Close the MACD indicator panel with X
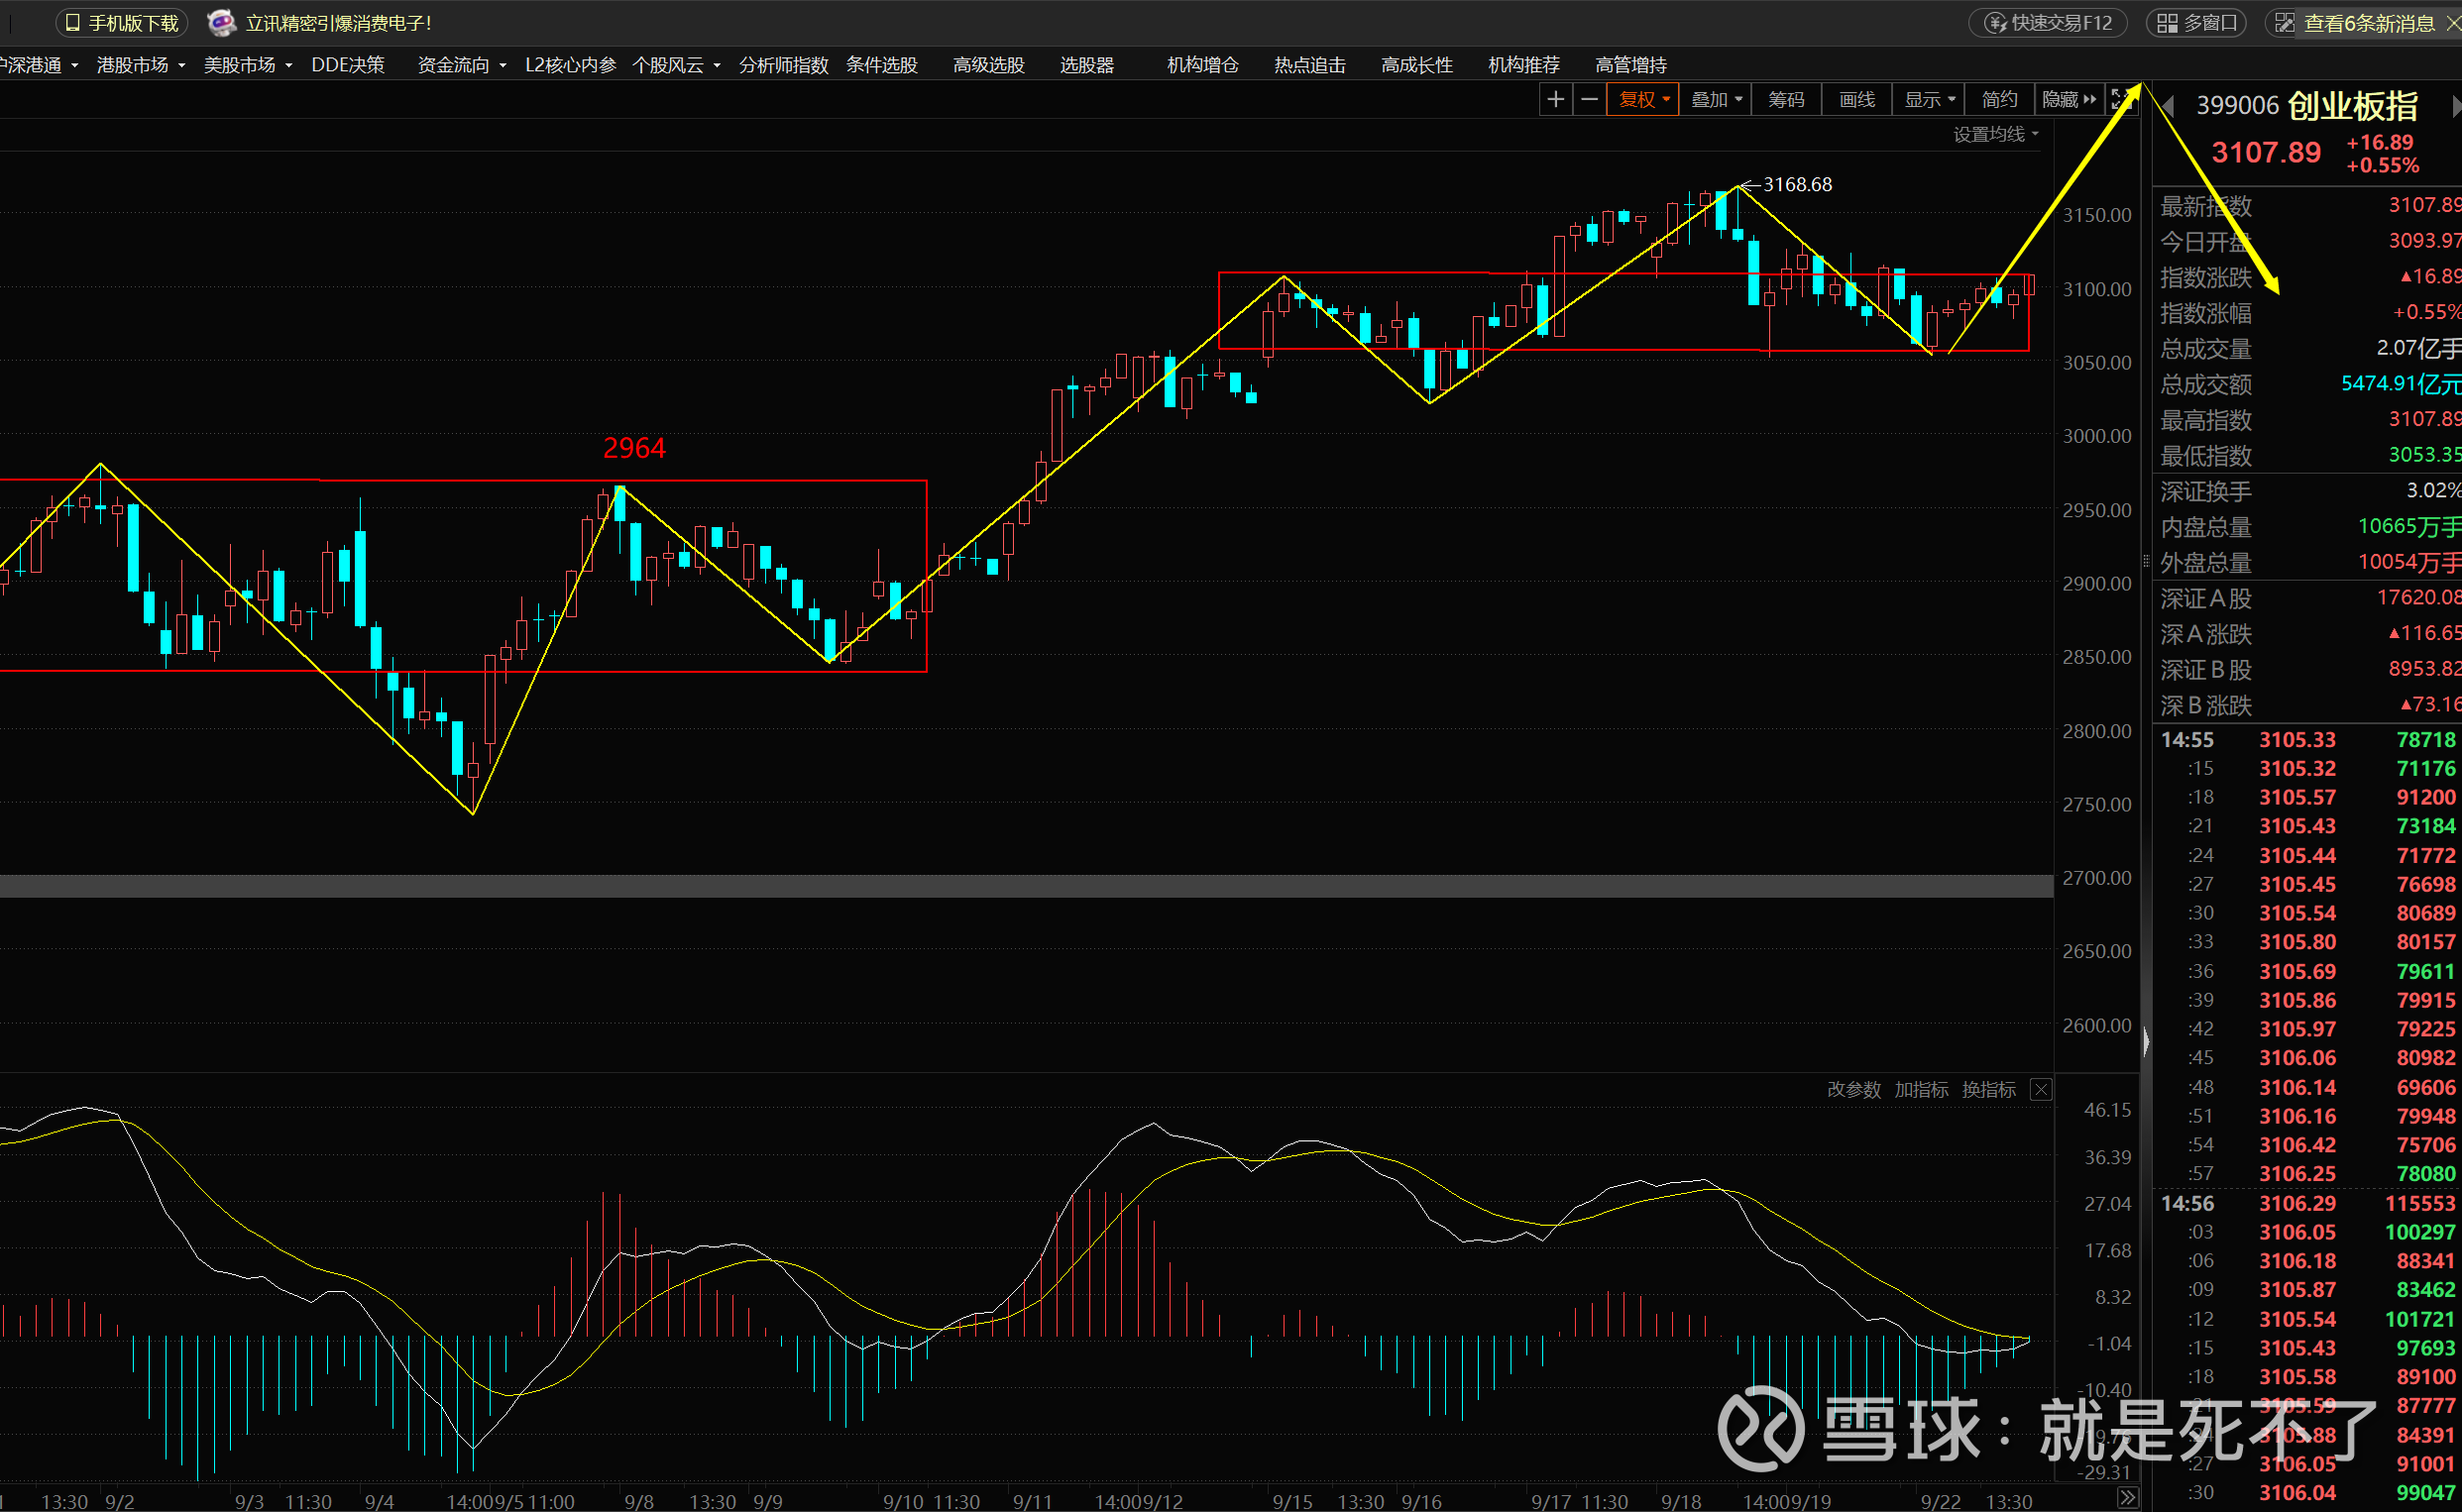The width and height of the screenshot is (2462, 1512). (x=2041, y=1090)
